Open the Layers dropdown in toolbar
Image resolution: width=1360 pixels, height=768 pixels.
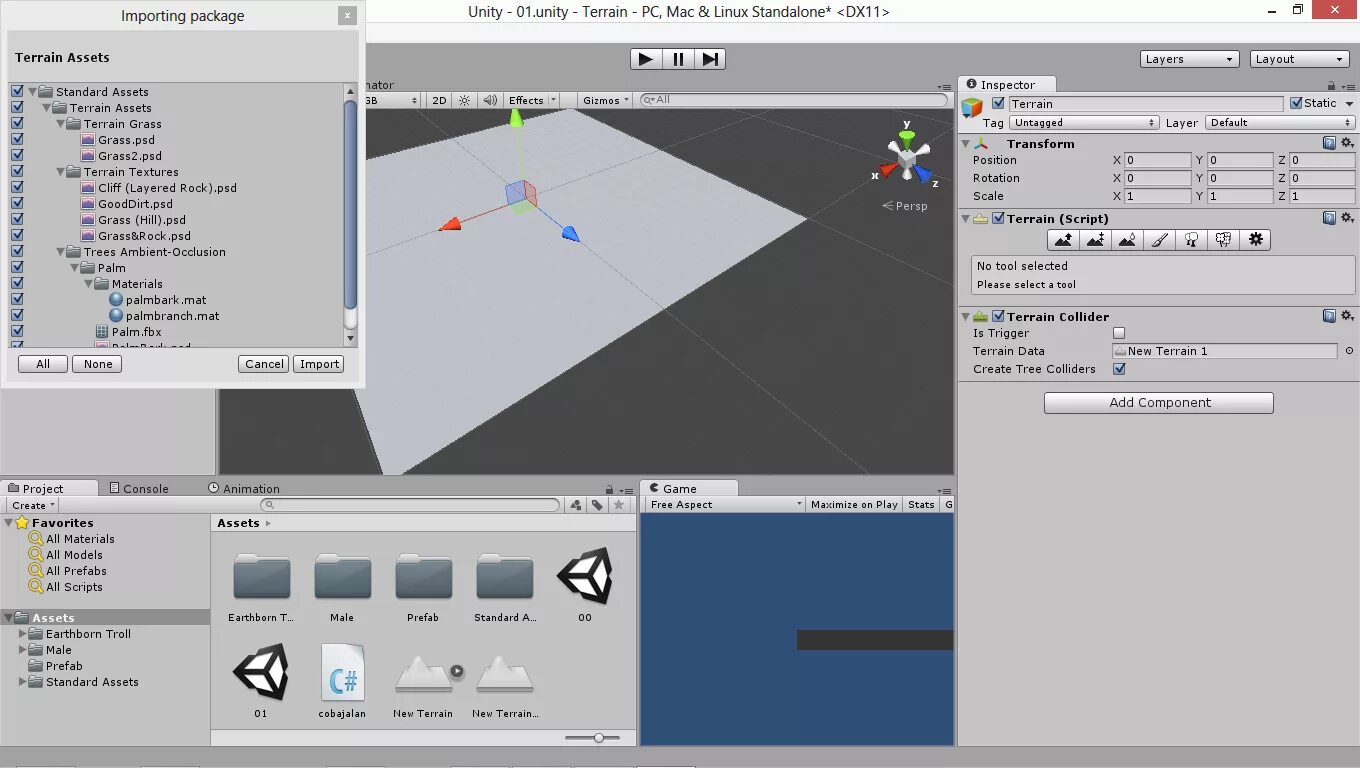click(1190, 59)
